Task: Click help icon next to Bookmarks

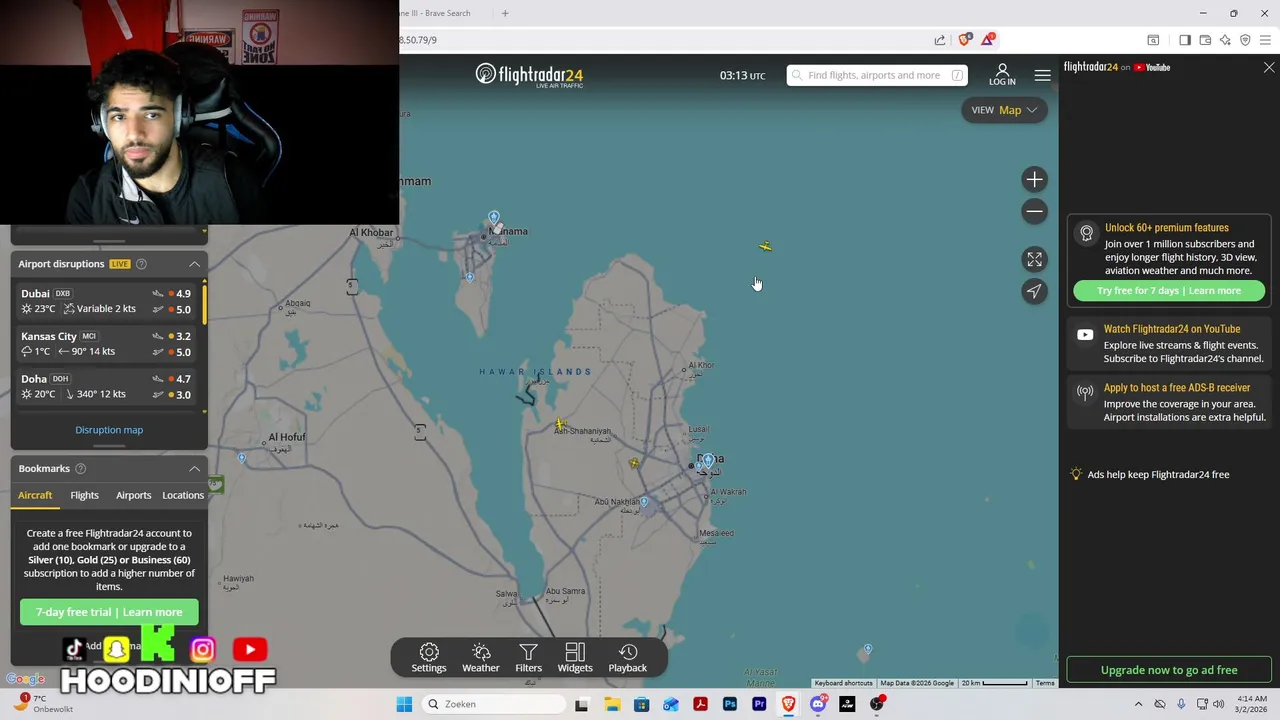Action: pos(80,469)
